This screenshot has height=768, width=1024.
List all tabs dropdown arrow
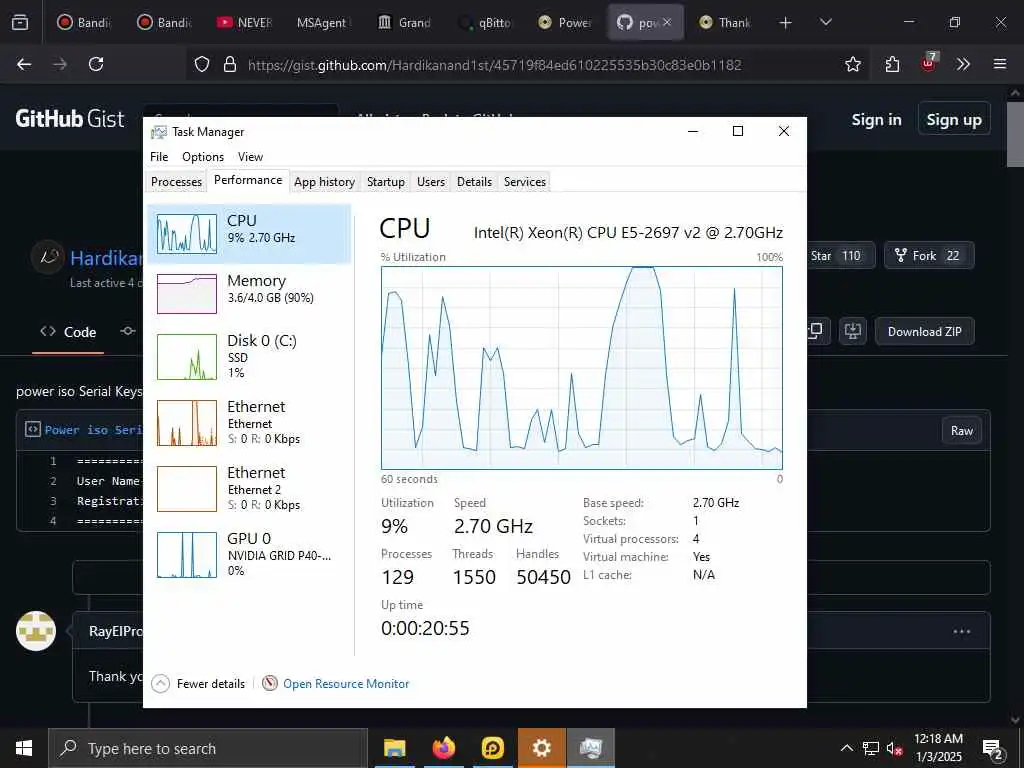tap(825, 23)
